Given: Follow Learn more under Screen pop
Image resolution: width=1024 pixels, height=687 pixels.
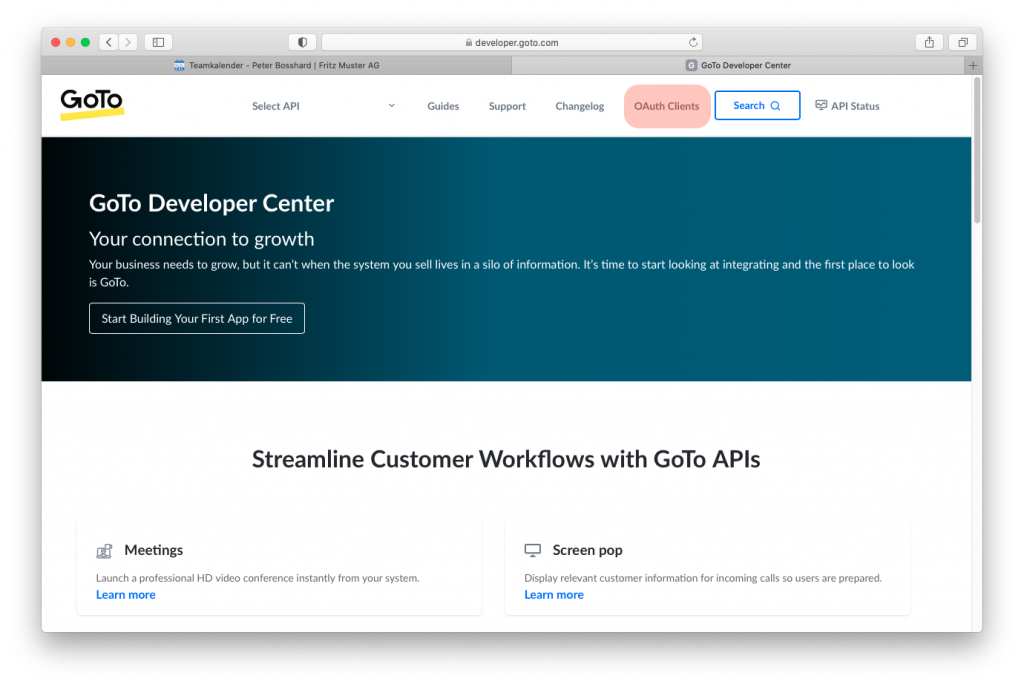Looking at the screenshot, I should [554, 595].
